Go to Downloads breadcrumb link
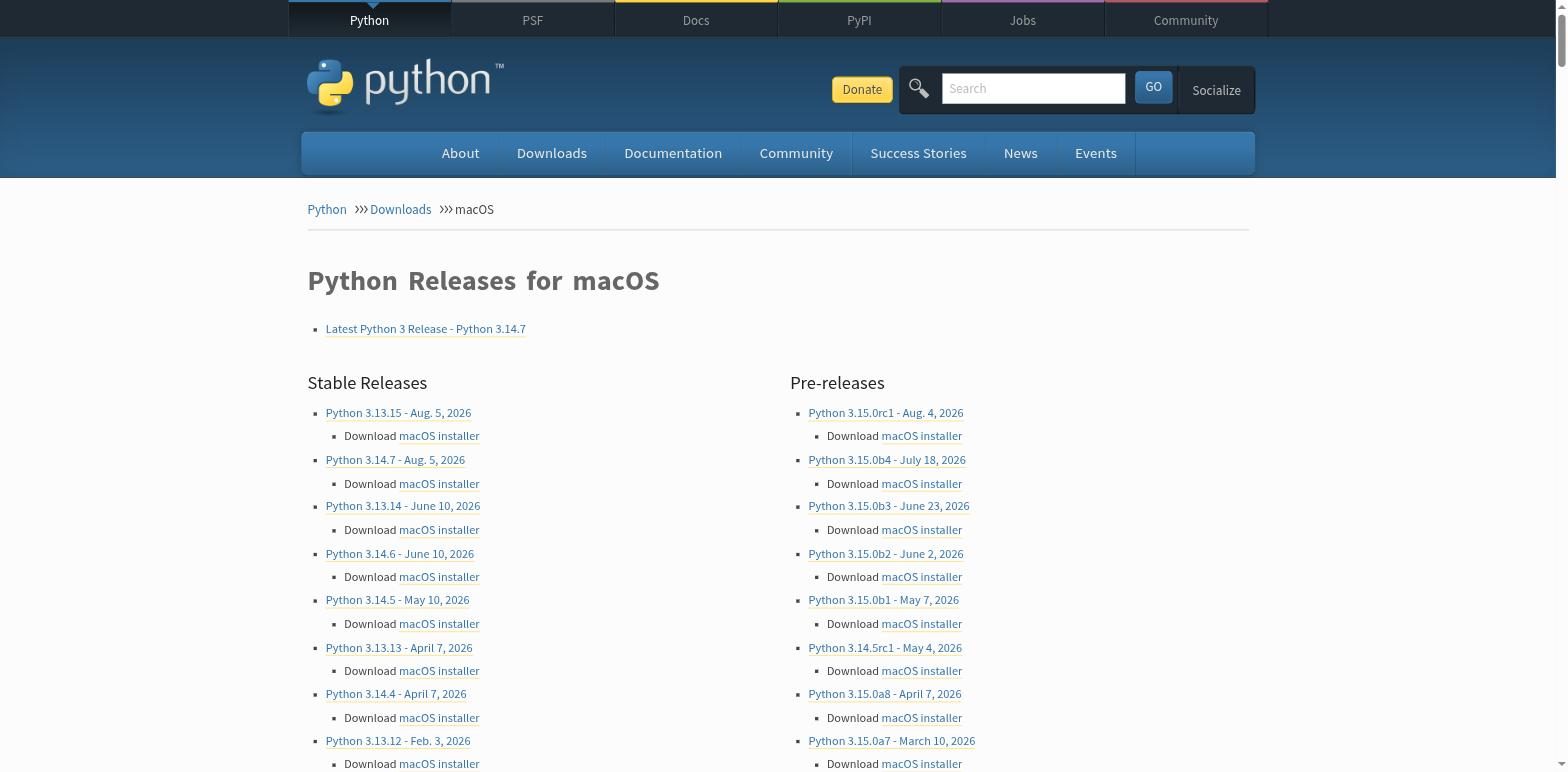 click(400, 209)
